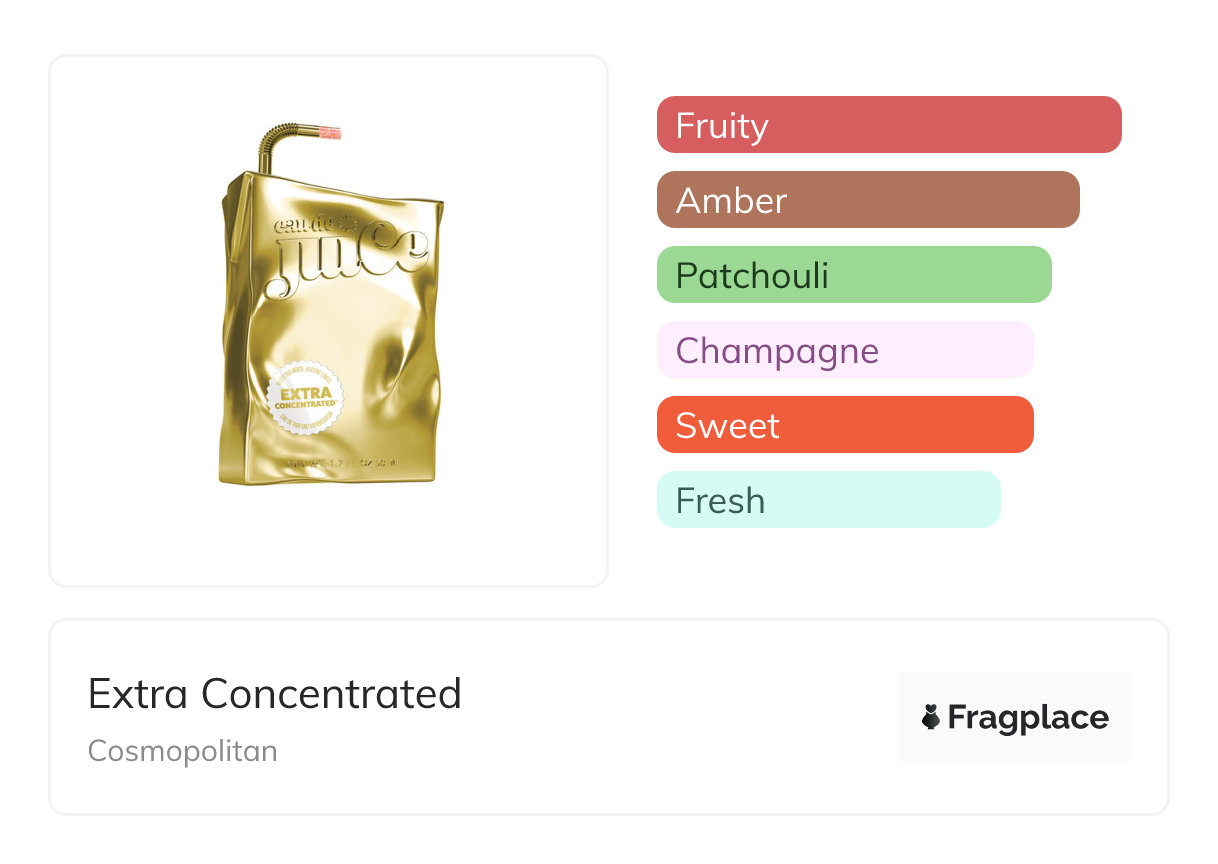Viewport: 1218px width, 864px height.
Task: Choose the mint Fresh accord bar
Action: (828, 500)
